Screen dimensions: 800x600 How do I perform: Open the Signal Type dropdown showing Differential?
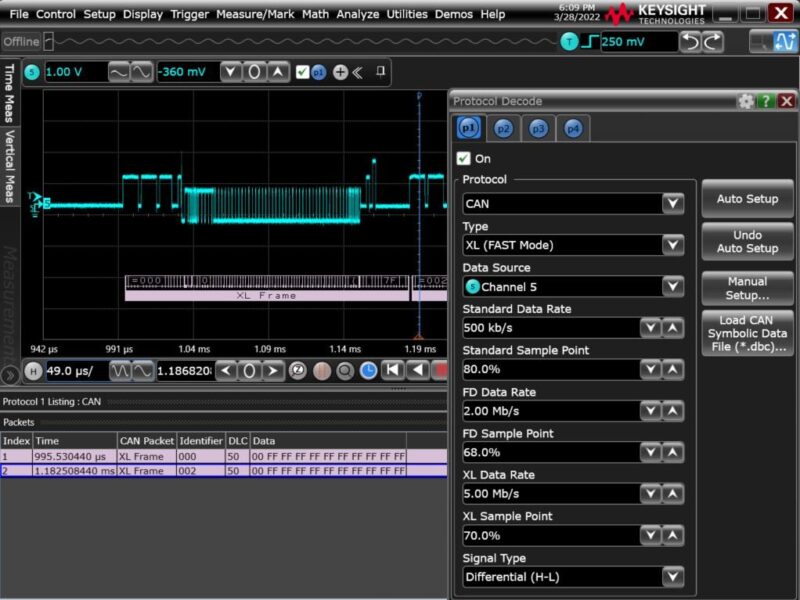coord(575,577)
